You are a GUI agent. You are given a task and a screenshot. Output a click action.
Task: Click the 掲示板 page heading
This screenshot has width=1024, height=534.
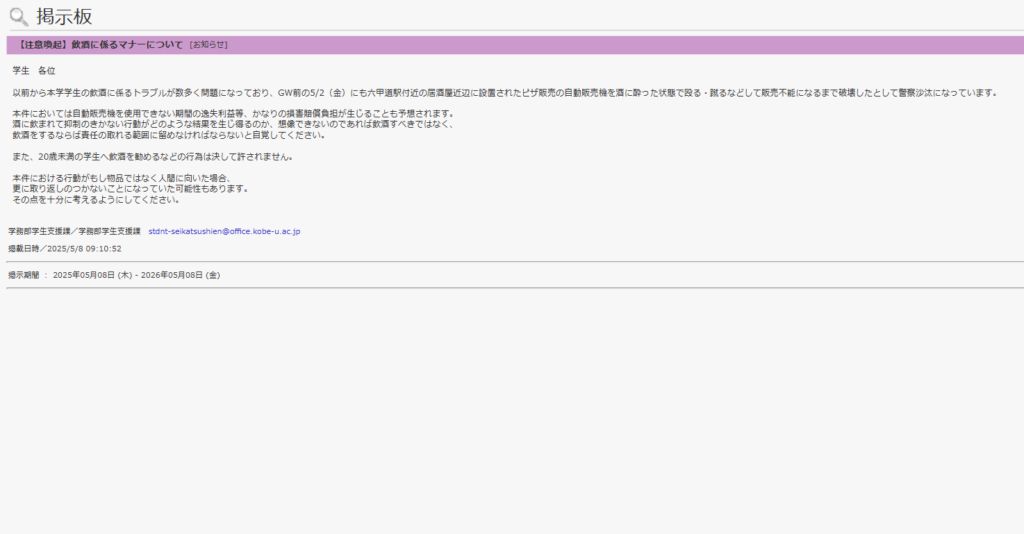click(x=64, y=16)
